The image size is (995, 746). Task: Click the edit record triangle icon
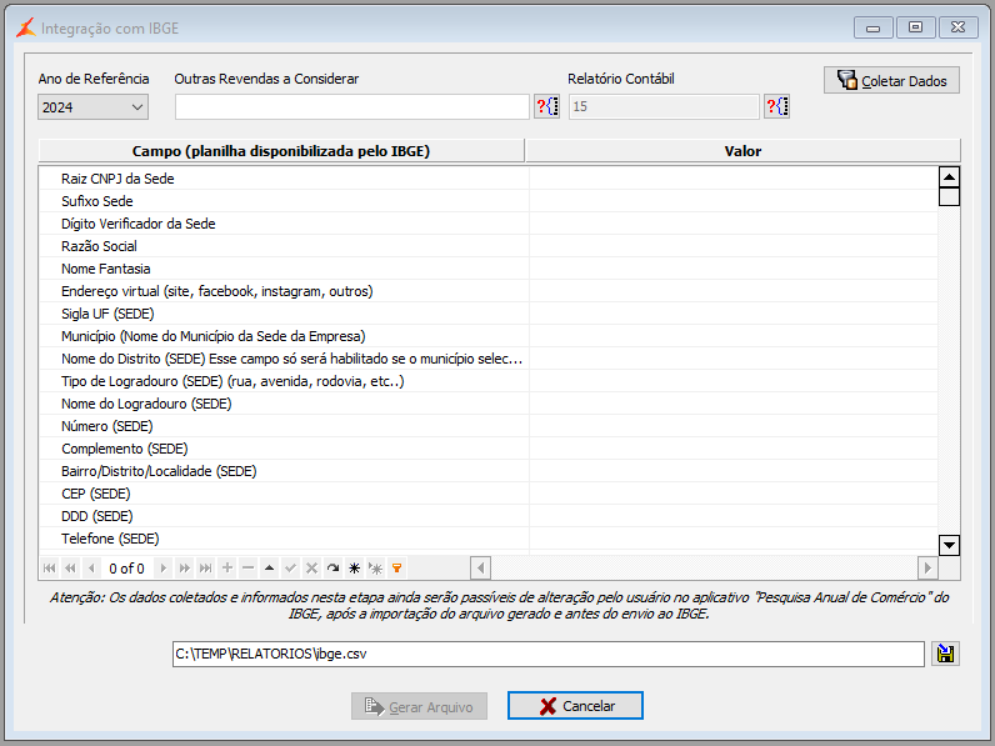pyautogui.click(x=269, y=568)
